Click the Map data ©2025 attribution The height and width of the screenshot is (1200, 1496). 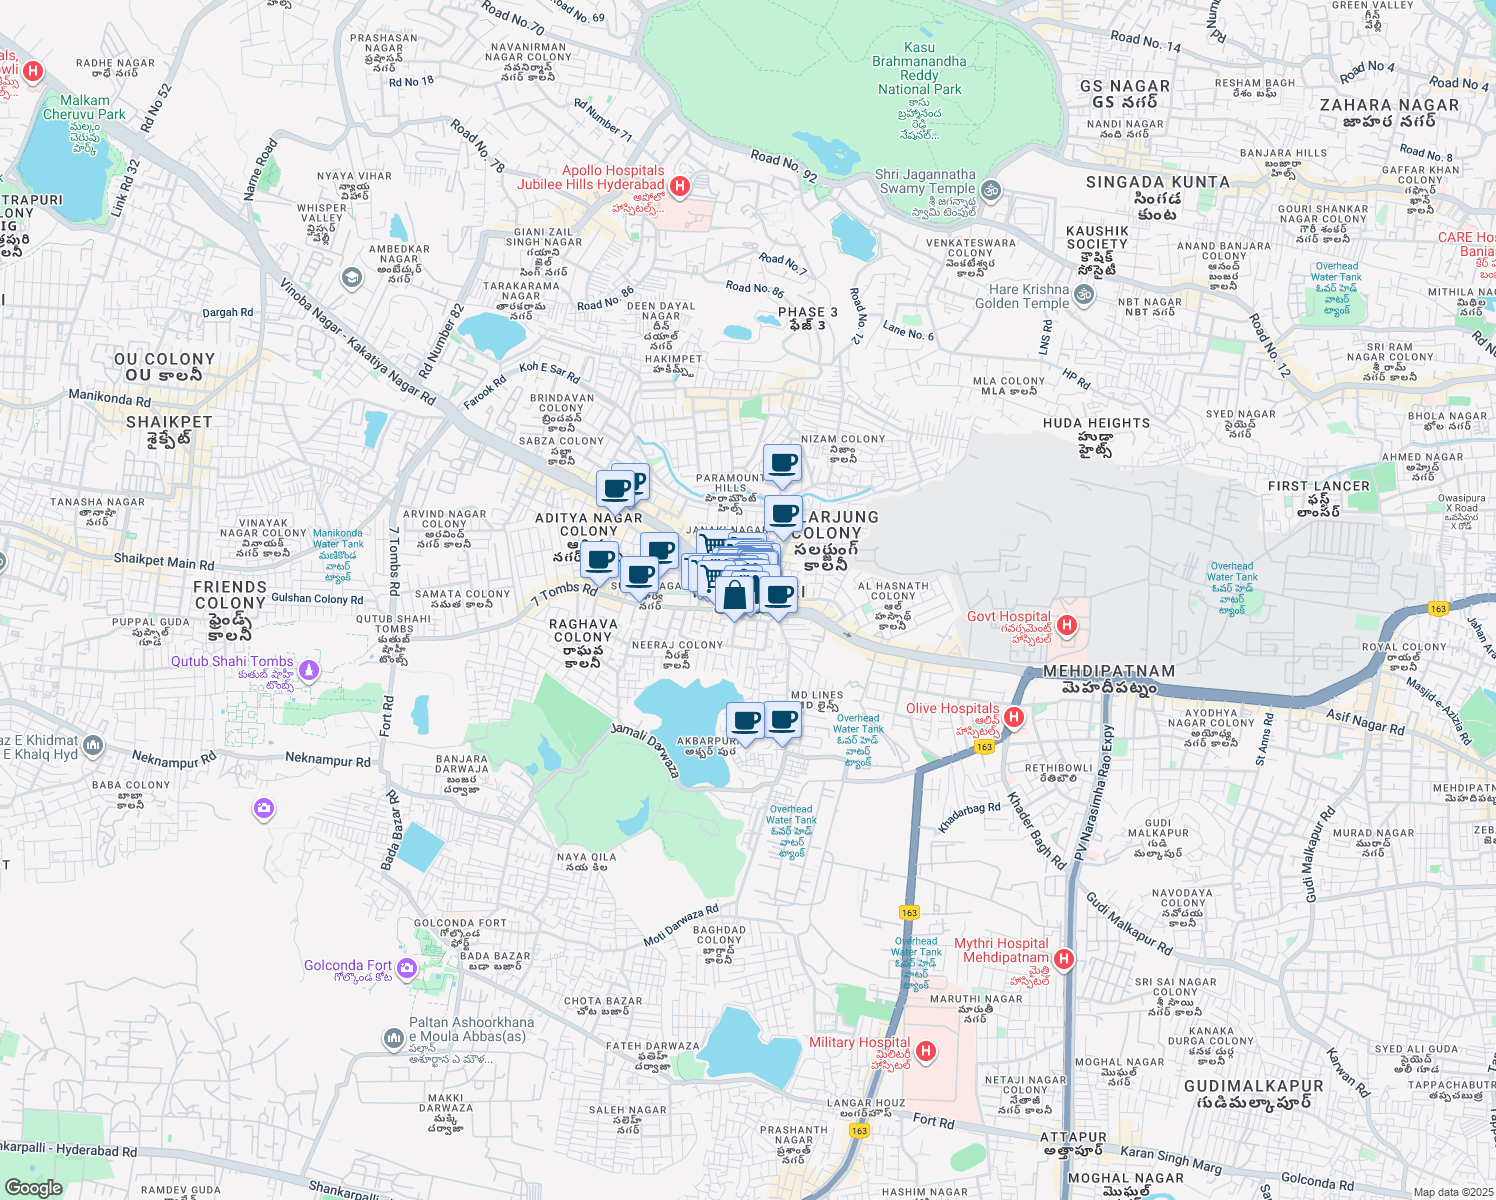tap(1452, 1192)
